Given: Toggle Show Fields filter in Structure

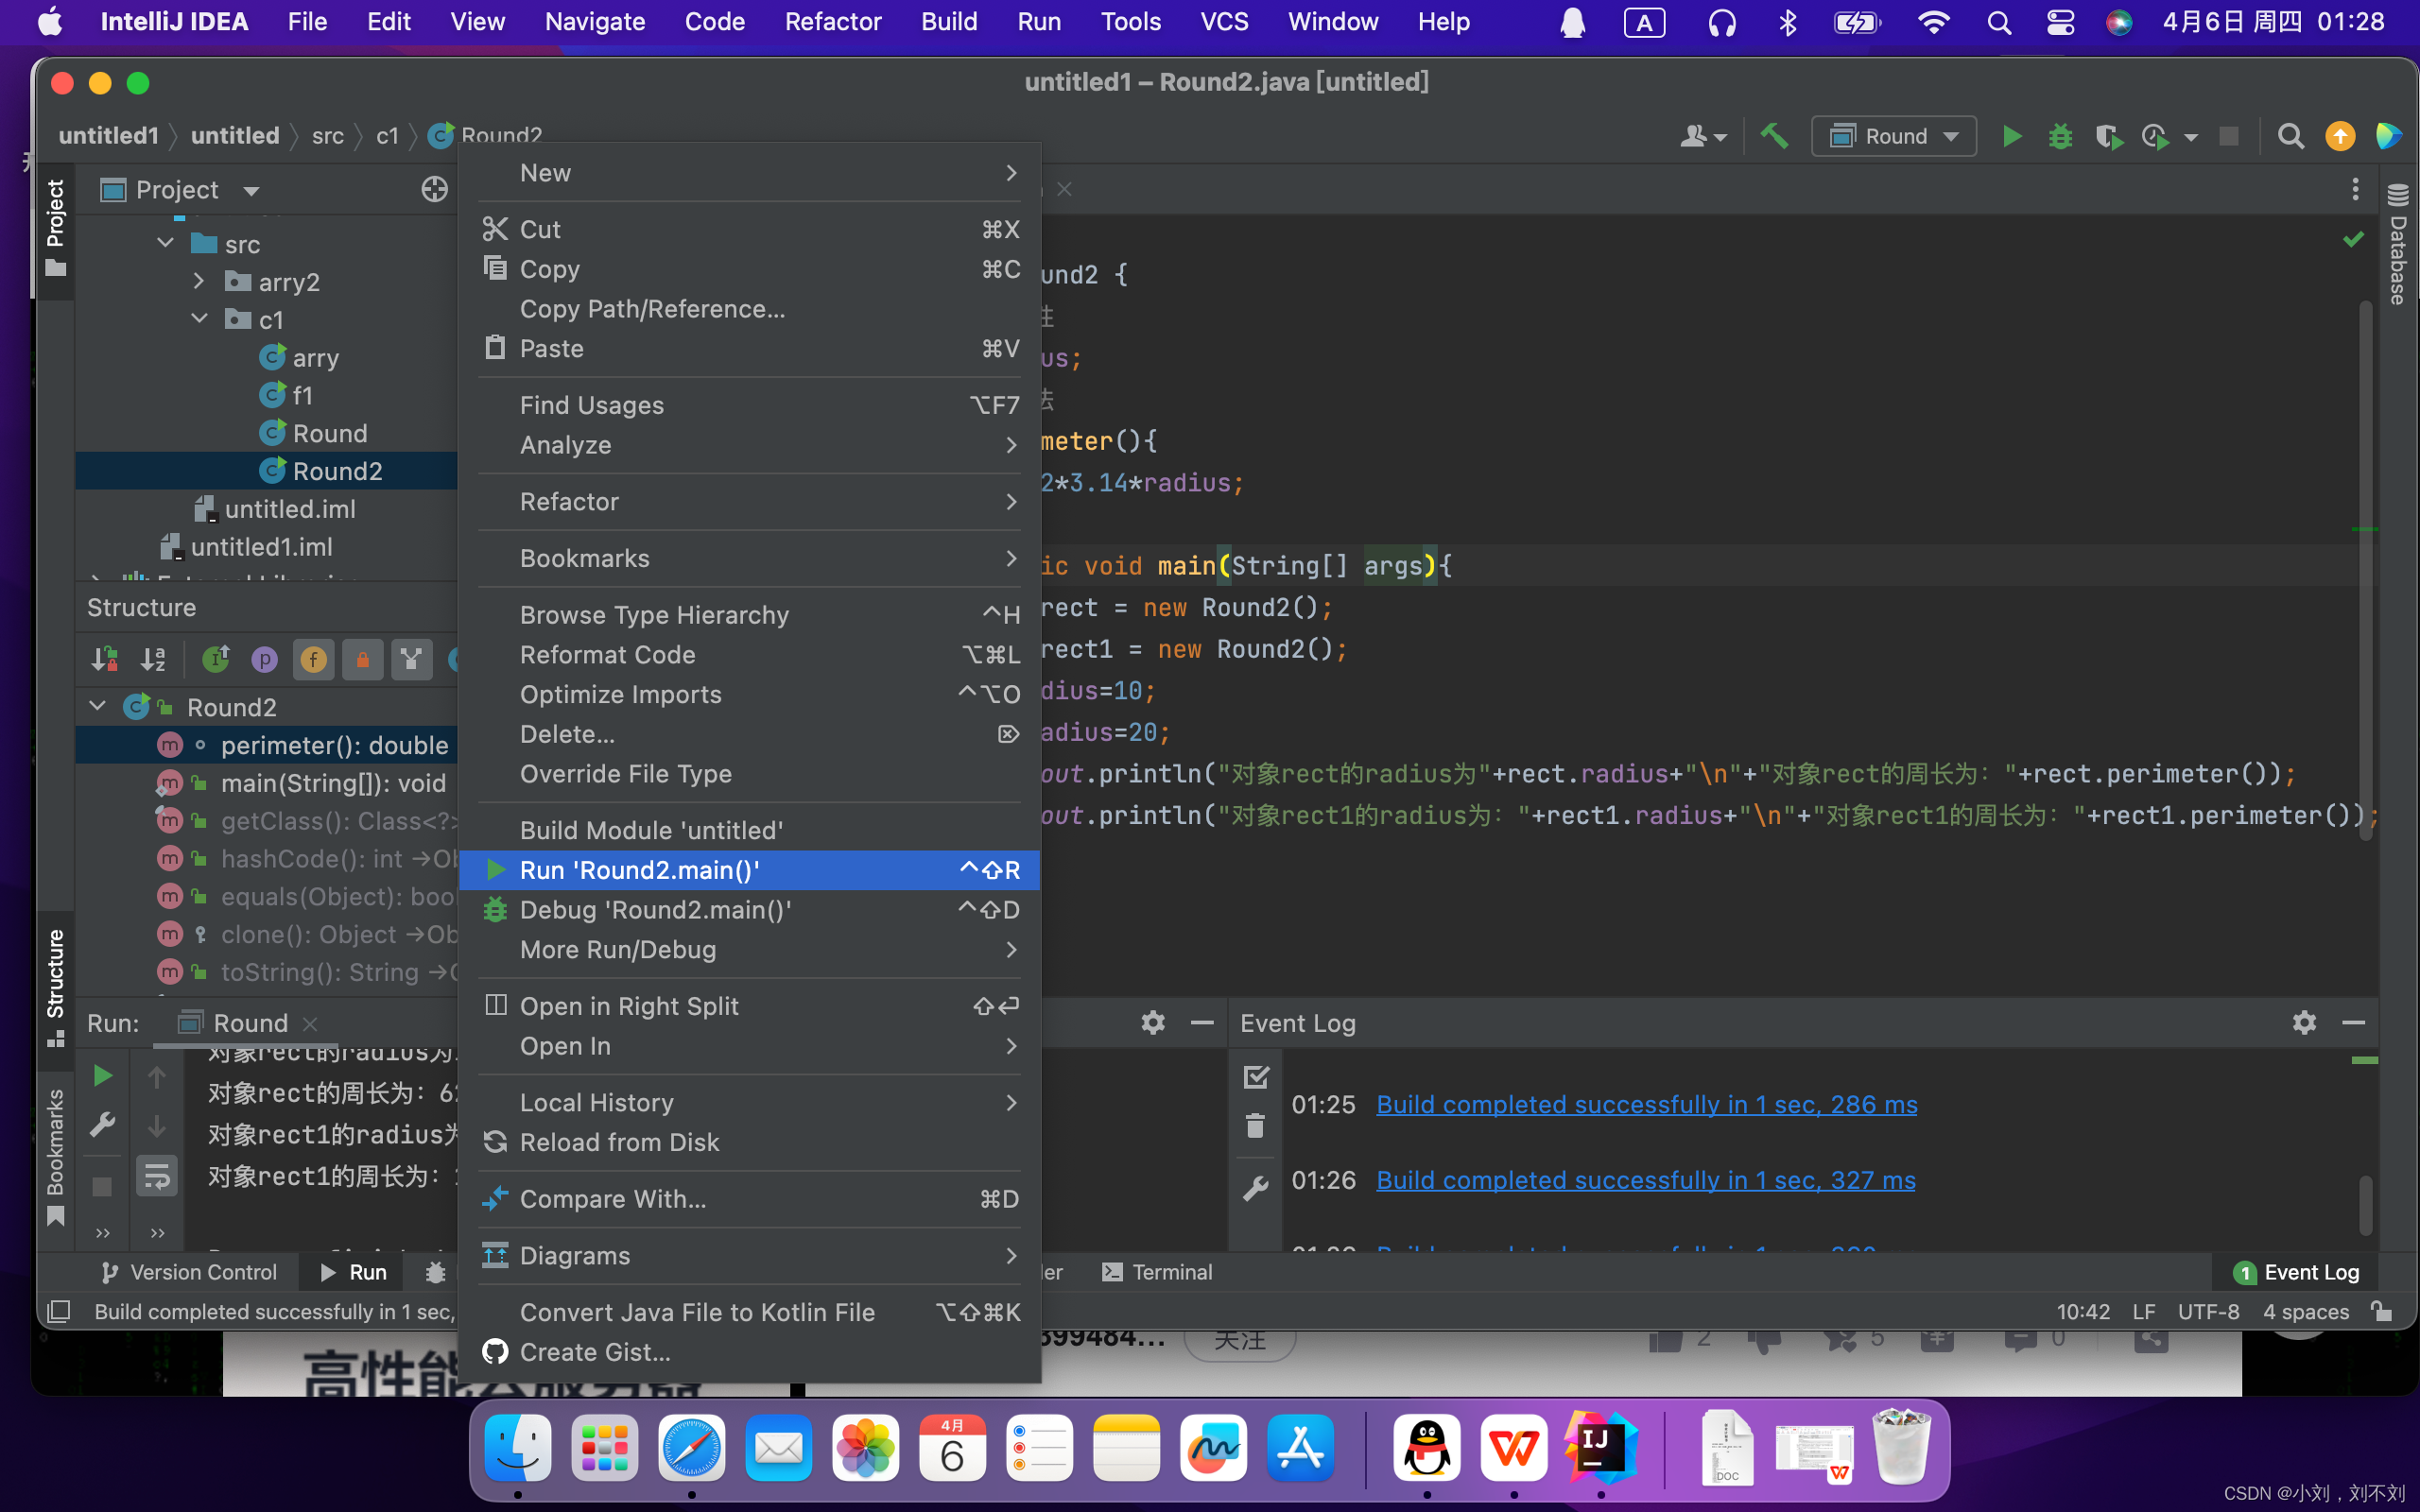Looking at the screenshot, I should [314, 659].
